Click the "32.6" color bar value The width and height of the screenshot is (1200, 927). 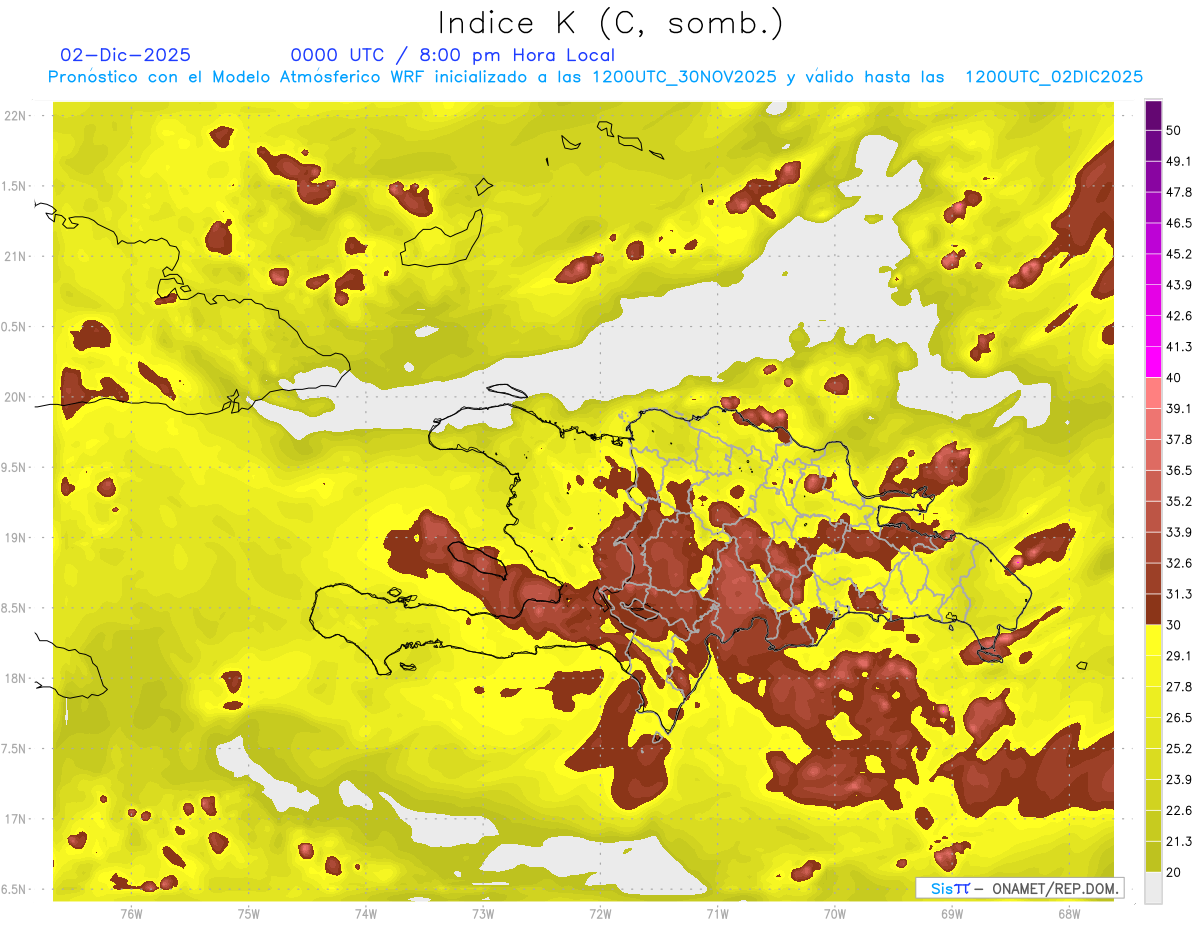[1178, 563]
